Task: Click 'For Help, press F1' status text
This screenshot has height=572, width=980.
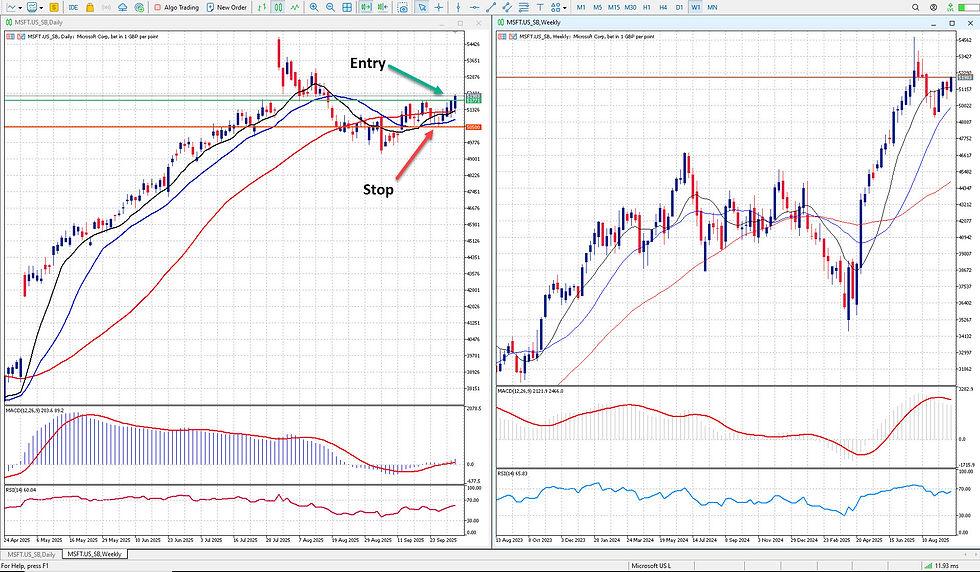Action: coord(24,566)
